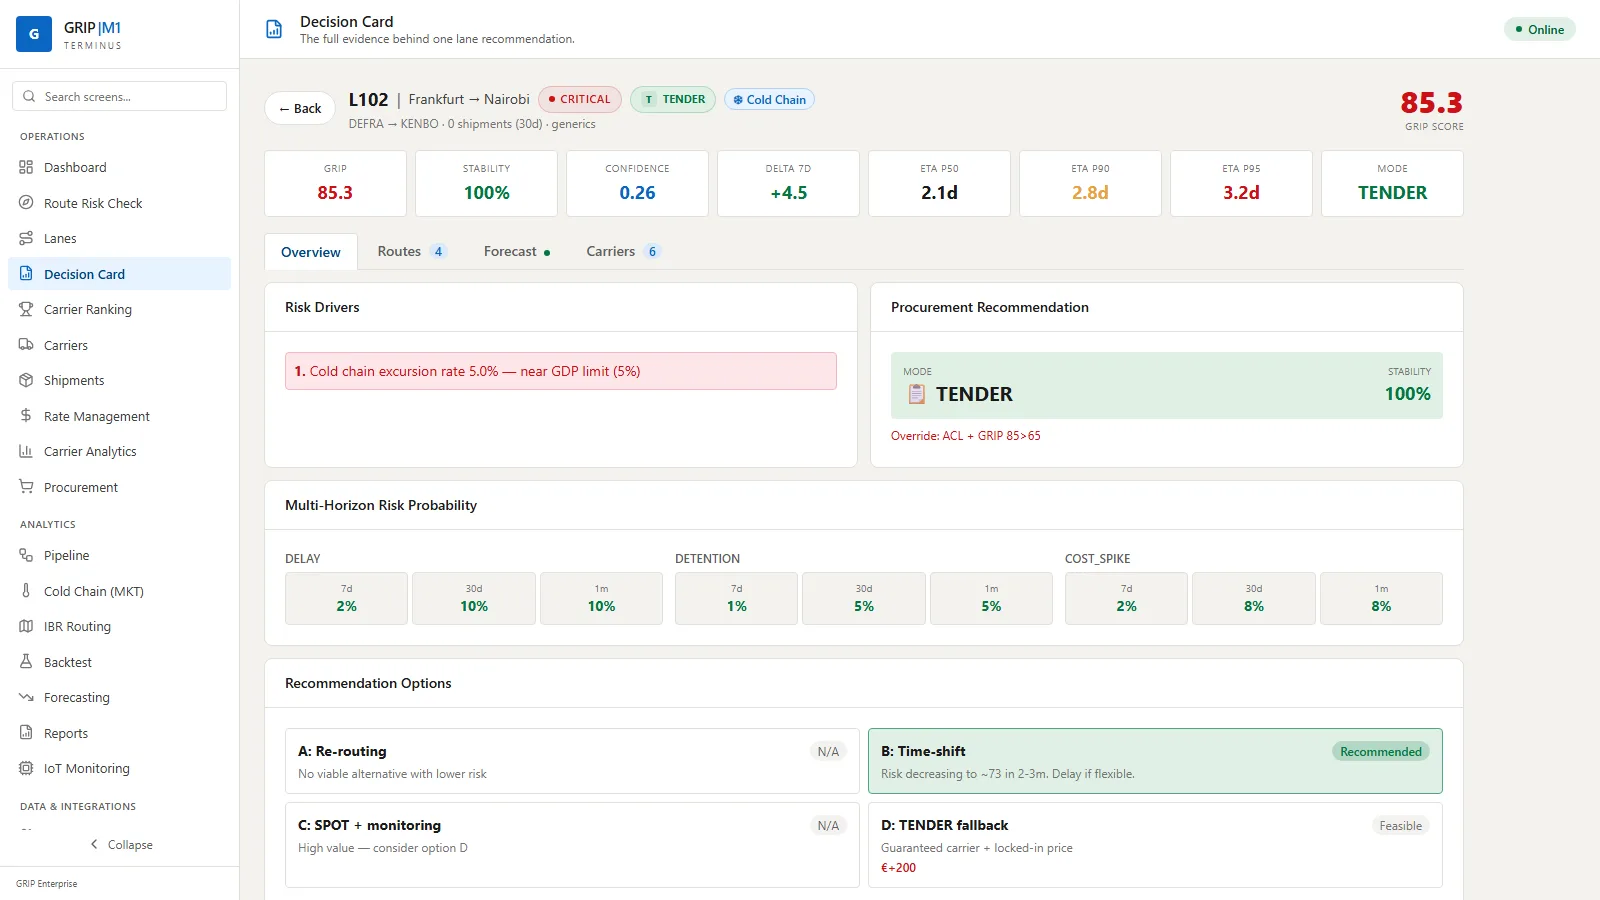This screenshot has width=1600, height=900.
Task: Open the Forecast tab
Action: (x=516, y=251)
